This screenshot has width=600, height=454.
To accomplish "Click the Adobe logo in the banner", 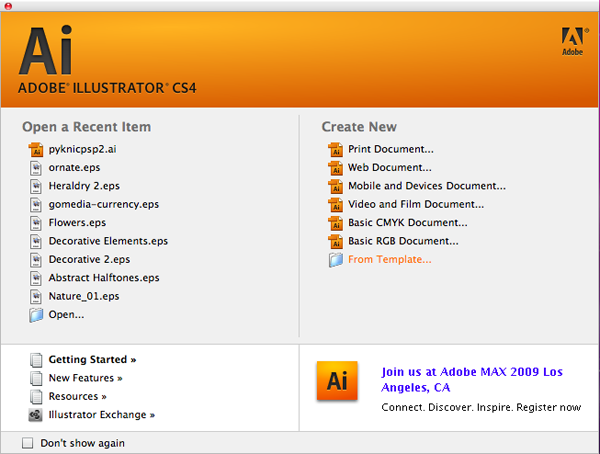I will [574, 41].
